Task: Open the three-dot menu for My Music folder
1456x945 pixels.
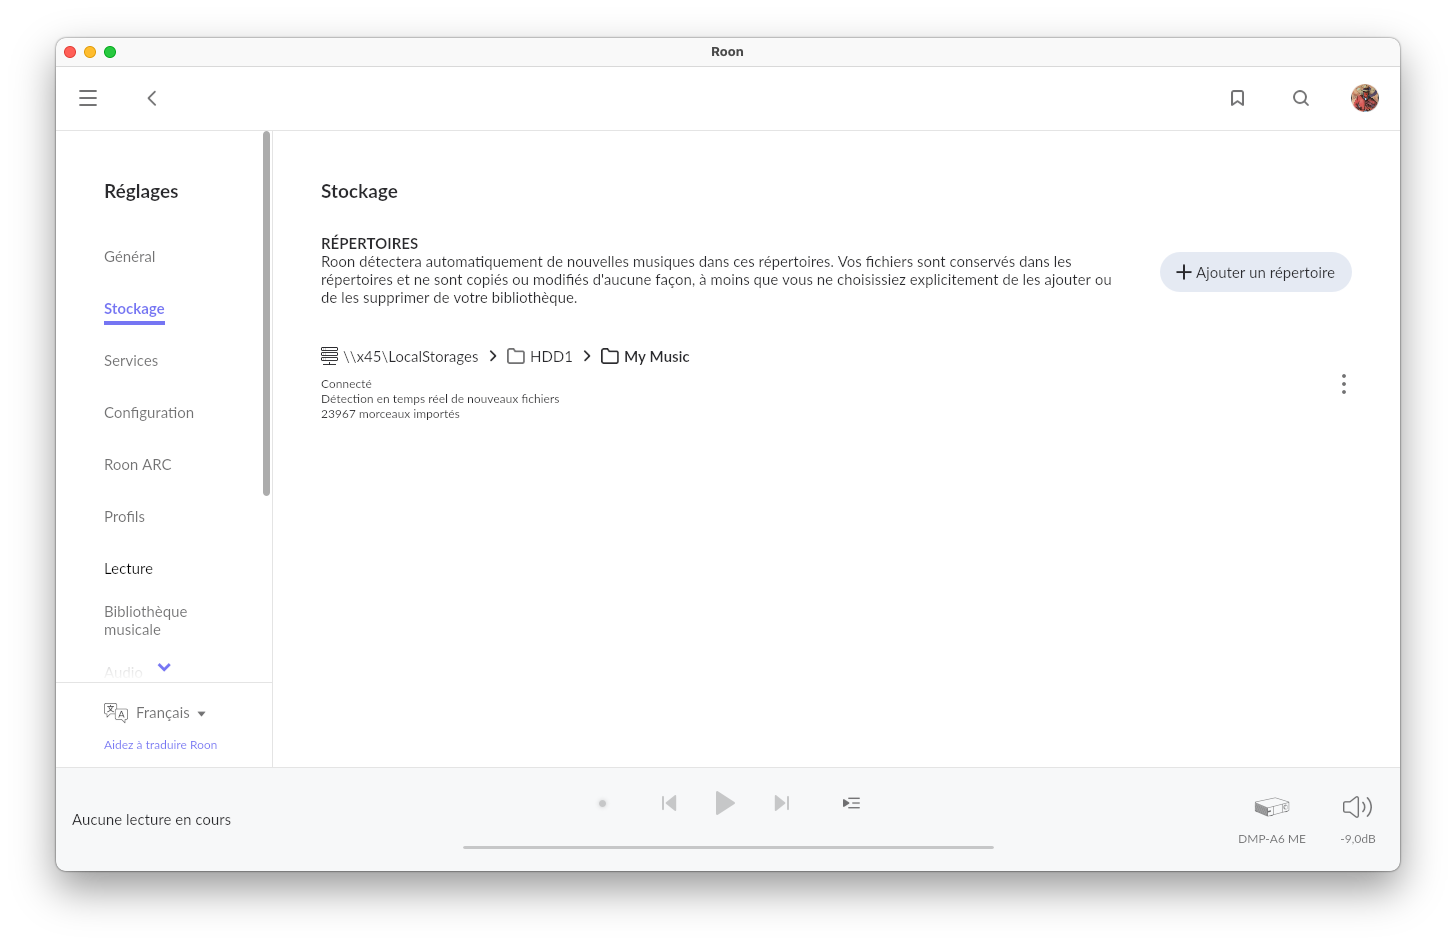Action: click(x=1343, y=384)
